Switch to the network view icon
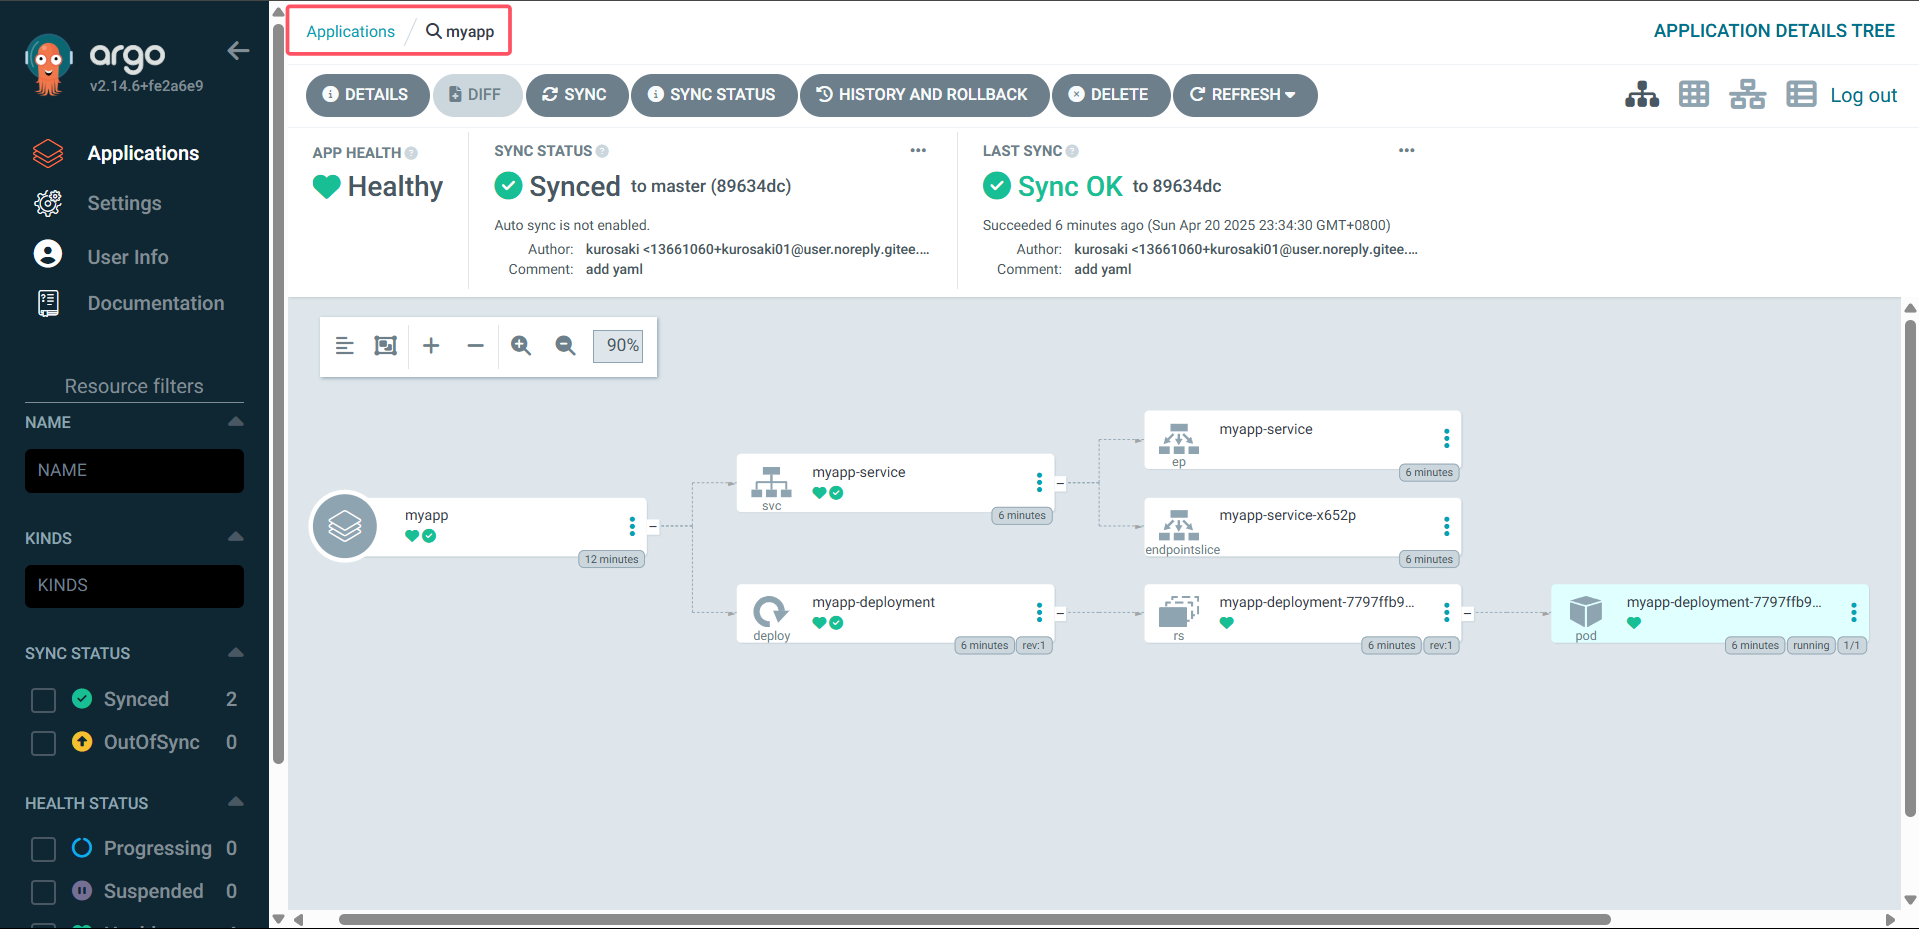 (x=1747, y=95)
